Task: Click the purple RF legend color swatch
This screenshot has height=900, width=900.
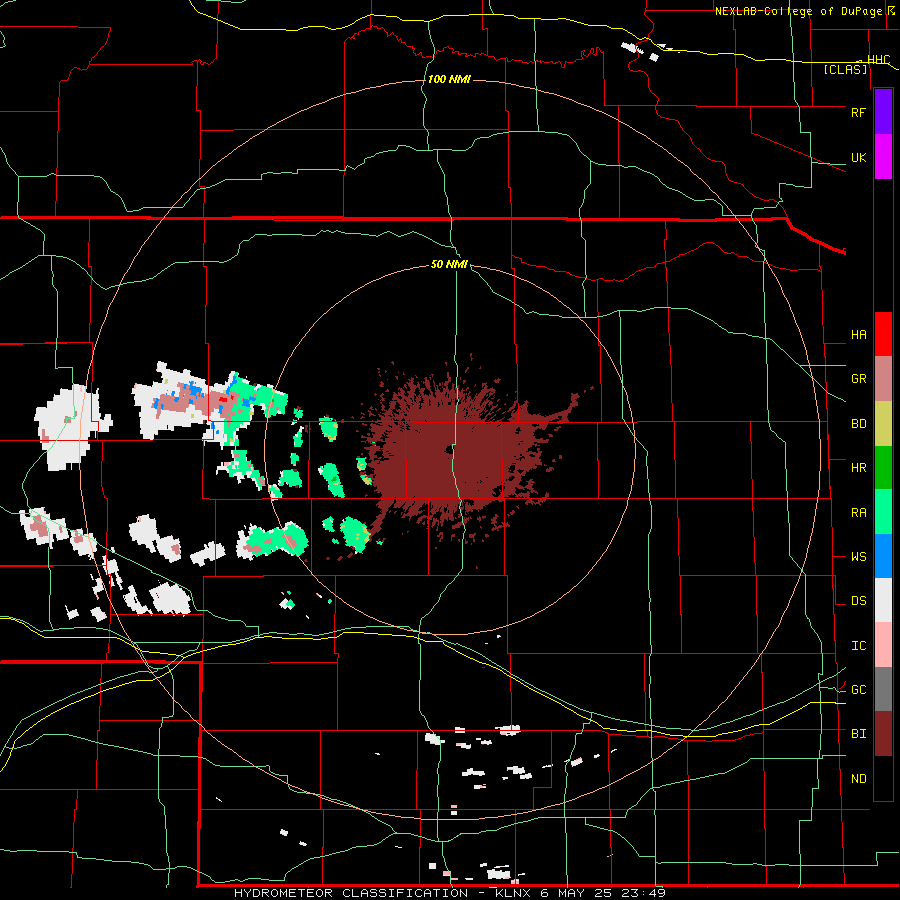Action: tap(883, 112)
